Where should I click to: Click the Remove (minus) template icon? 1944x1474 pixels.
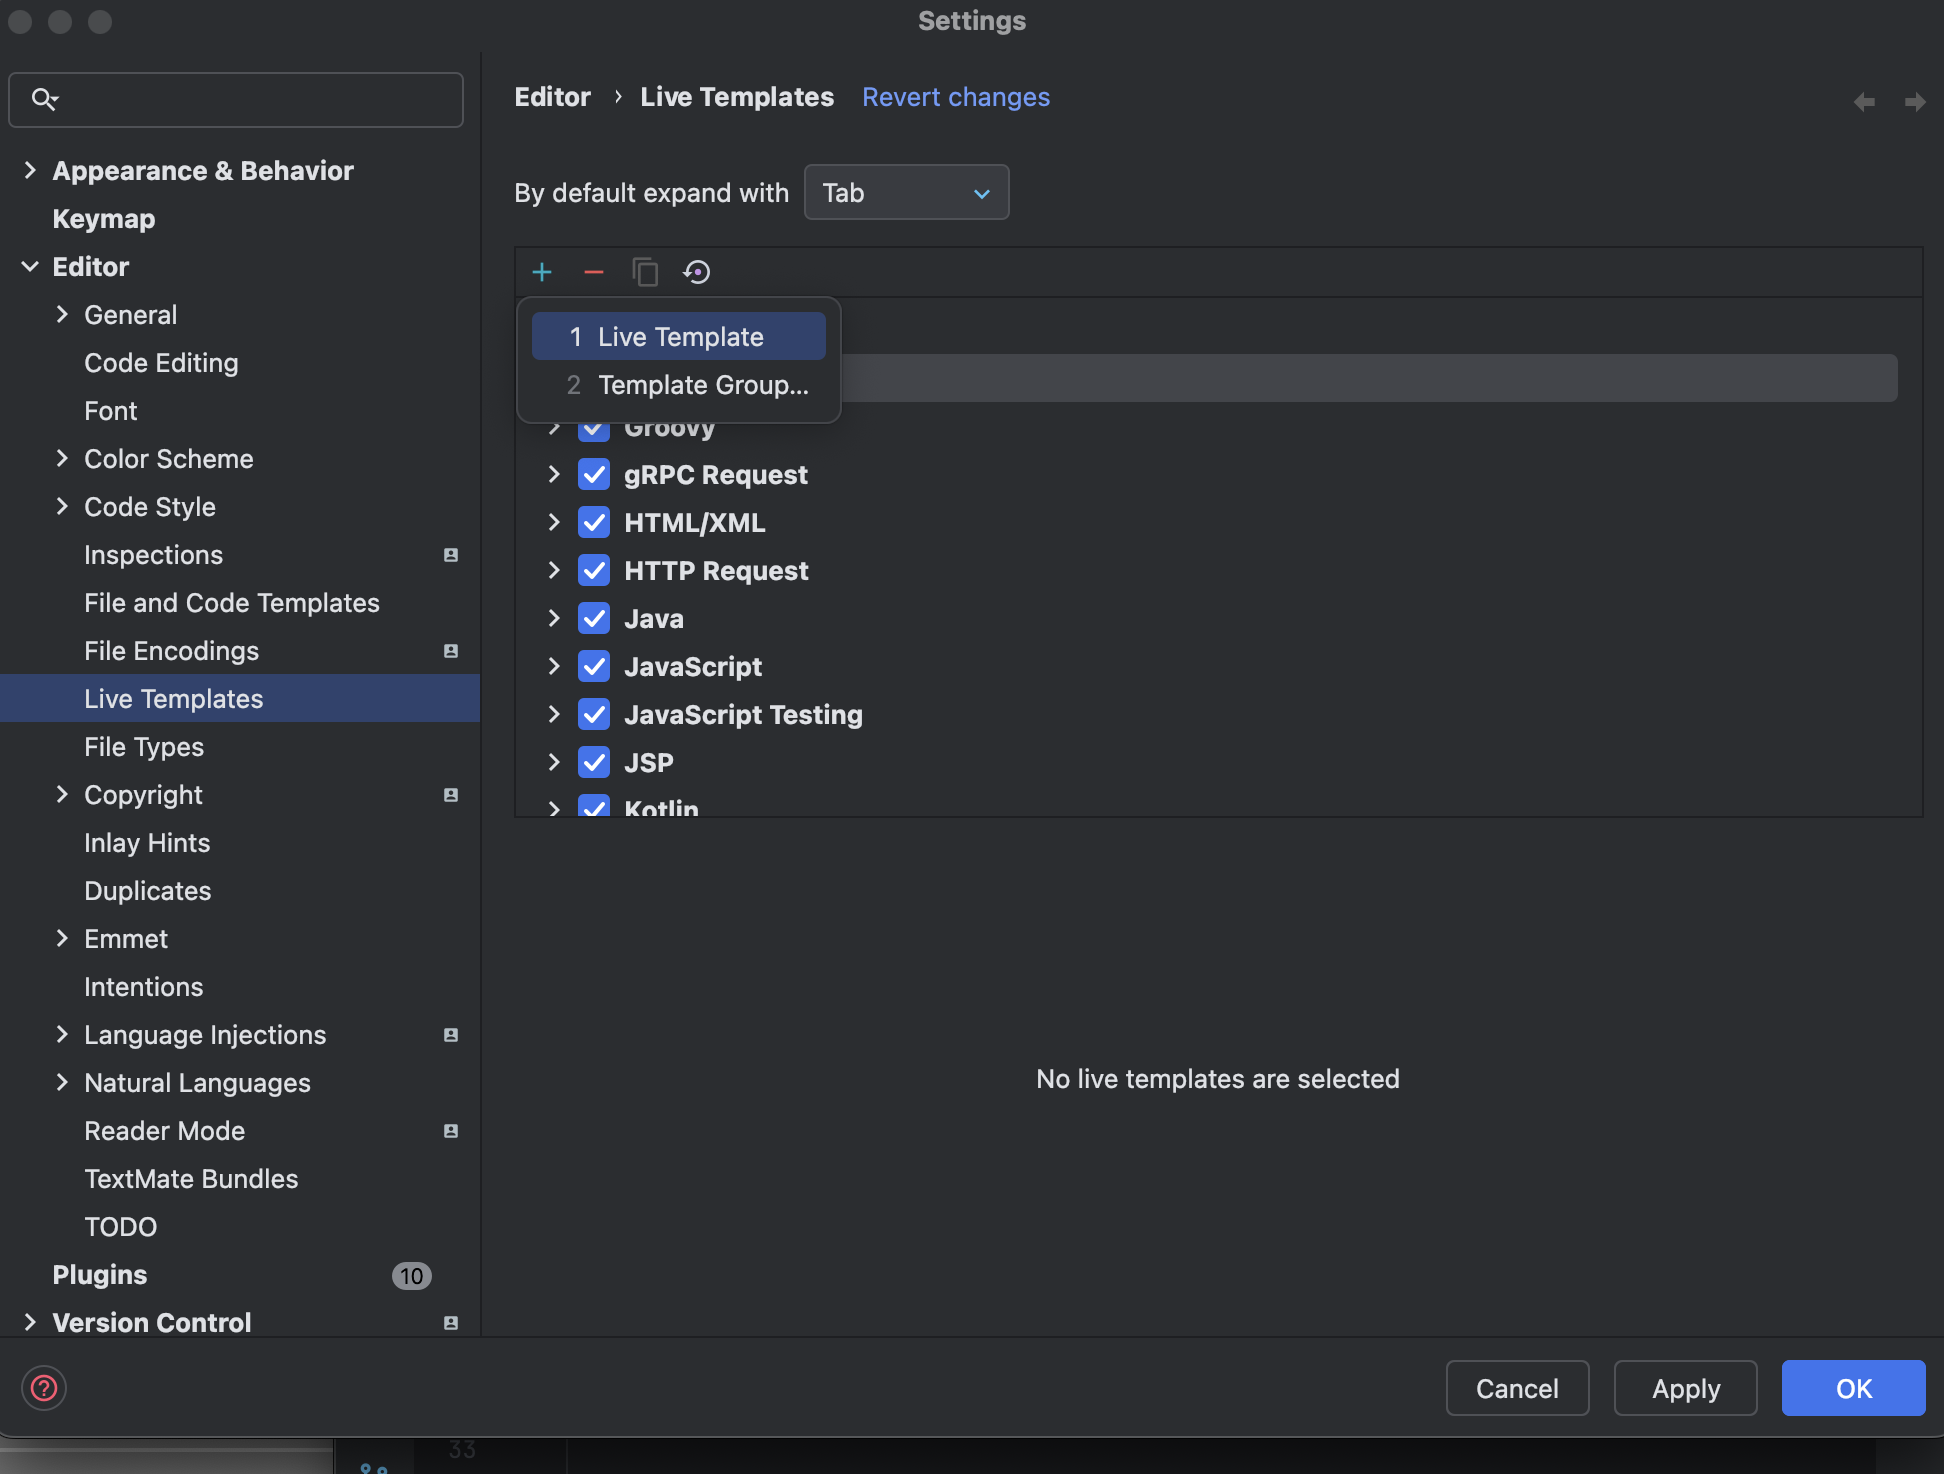[x=594, y=272]
